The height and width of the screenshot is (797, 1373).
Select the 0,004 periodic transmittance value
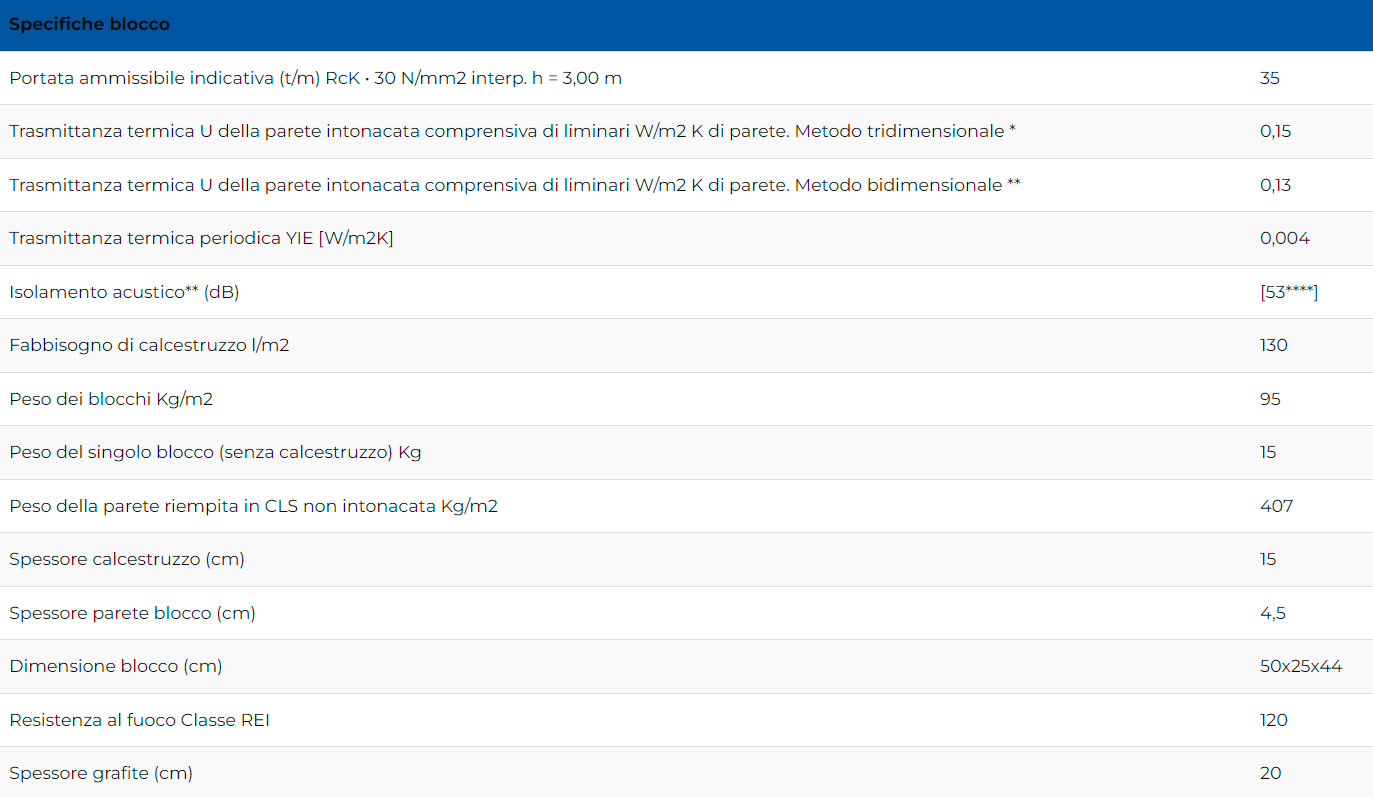[1285, 238]
